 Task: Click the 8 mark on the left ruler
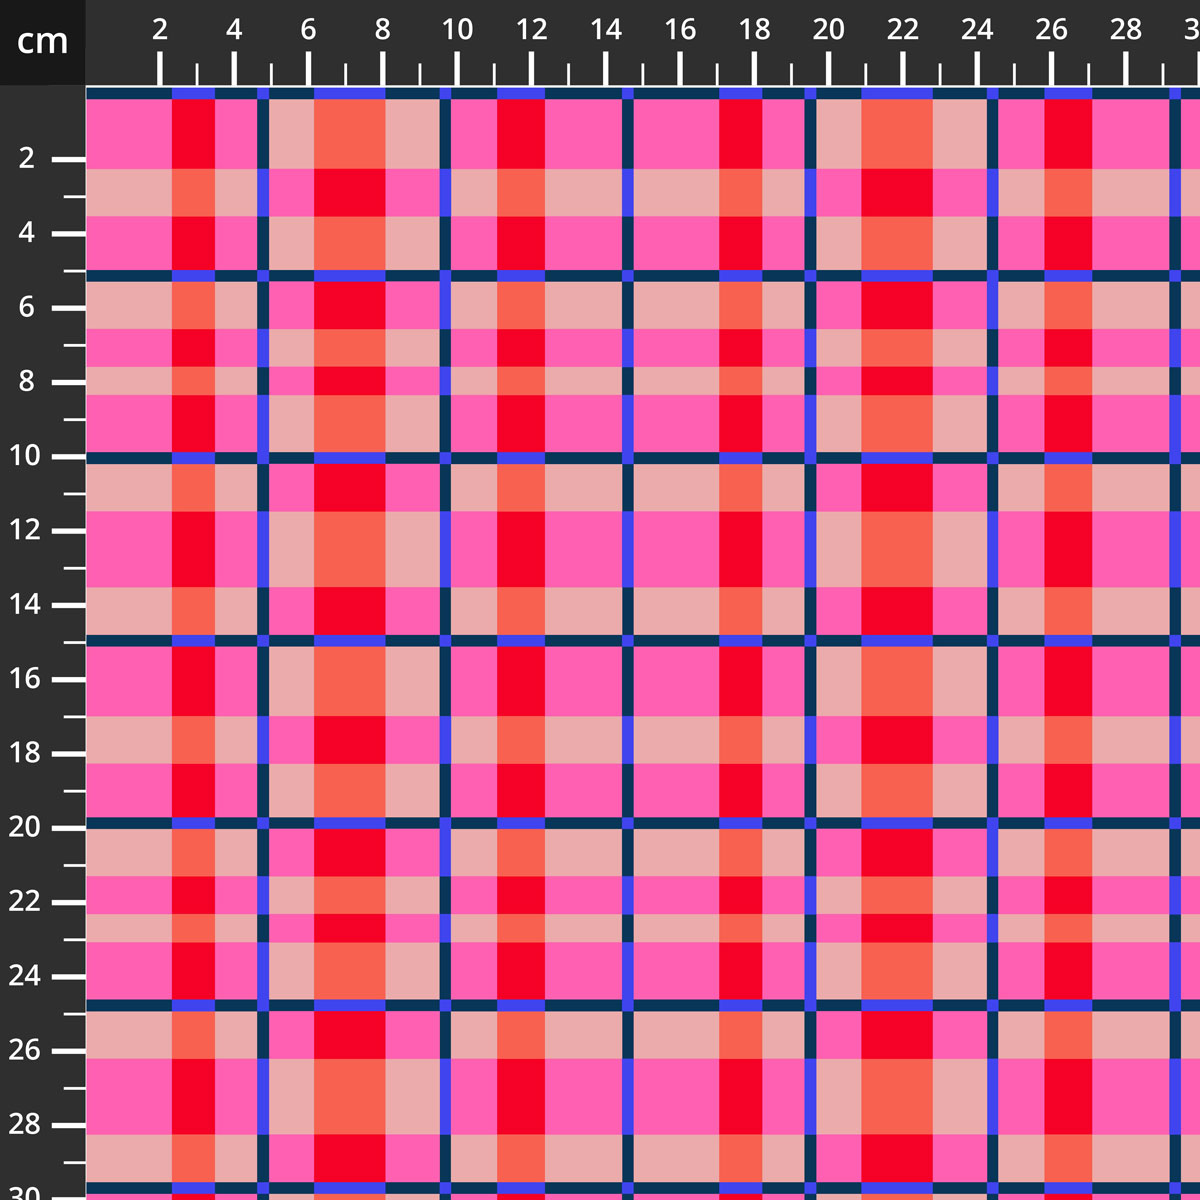pyautogui.click(x=27, y=382)
